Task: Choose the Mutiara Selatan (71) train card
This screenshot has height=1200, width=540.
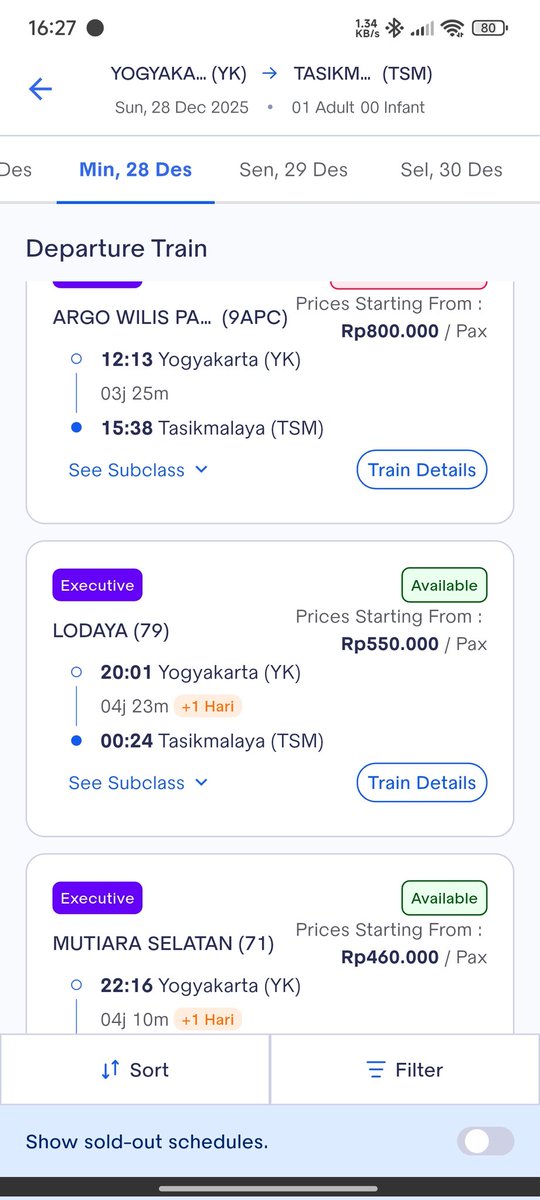Action: (x=270, y=944)
